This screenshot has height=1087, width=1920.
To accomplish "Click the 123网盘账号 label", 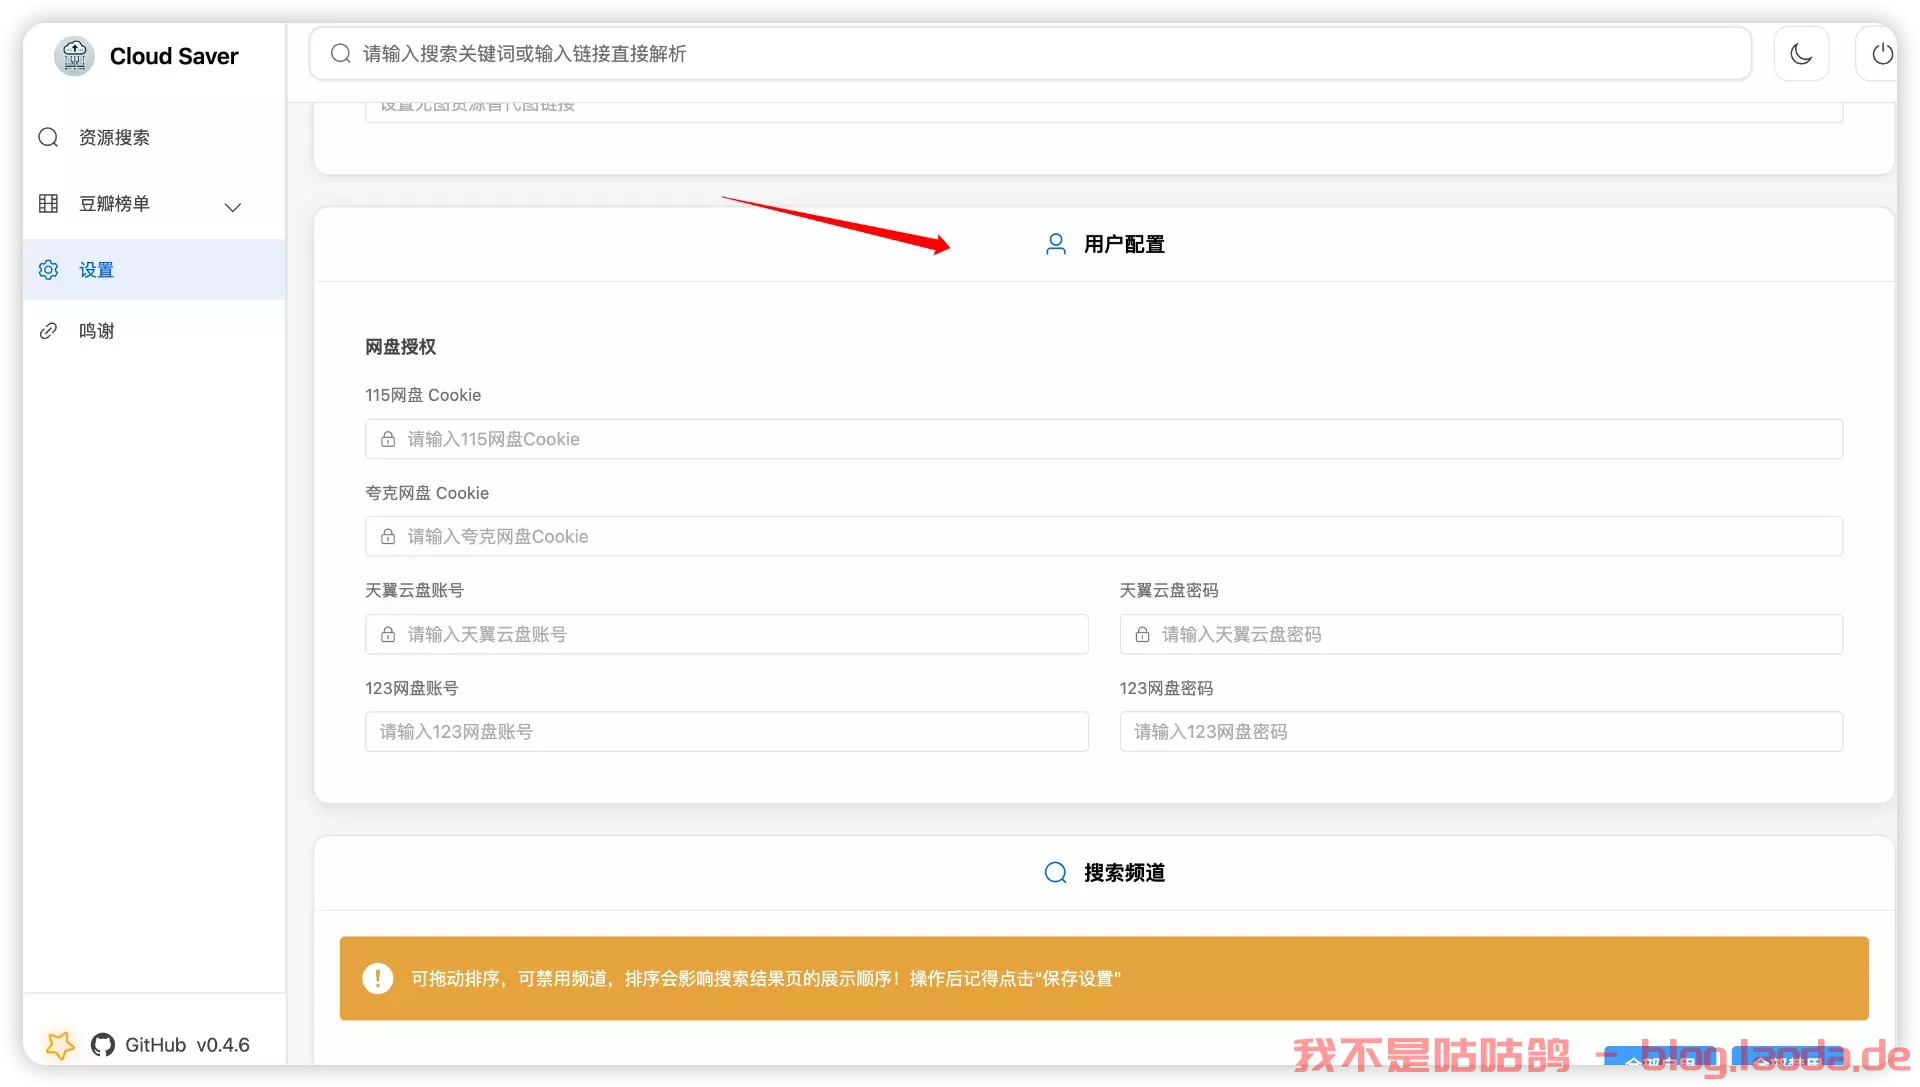I will point(411,688).
